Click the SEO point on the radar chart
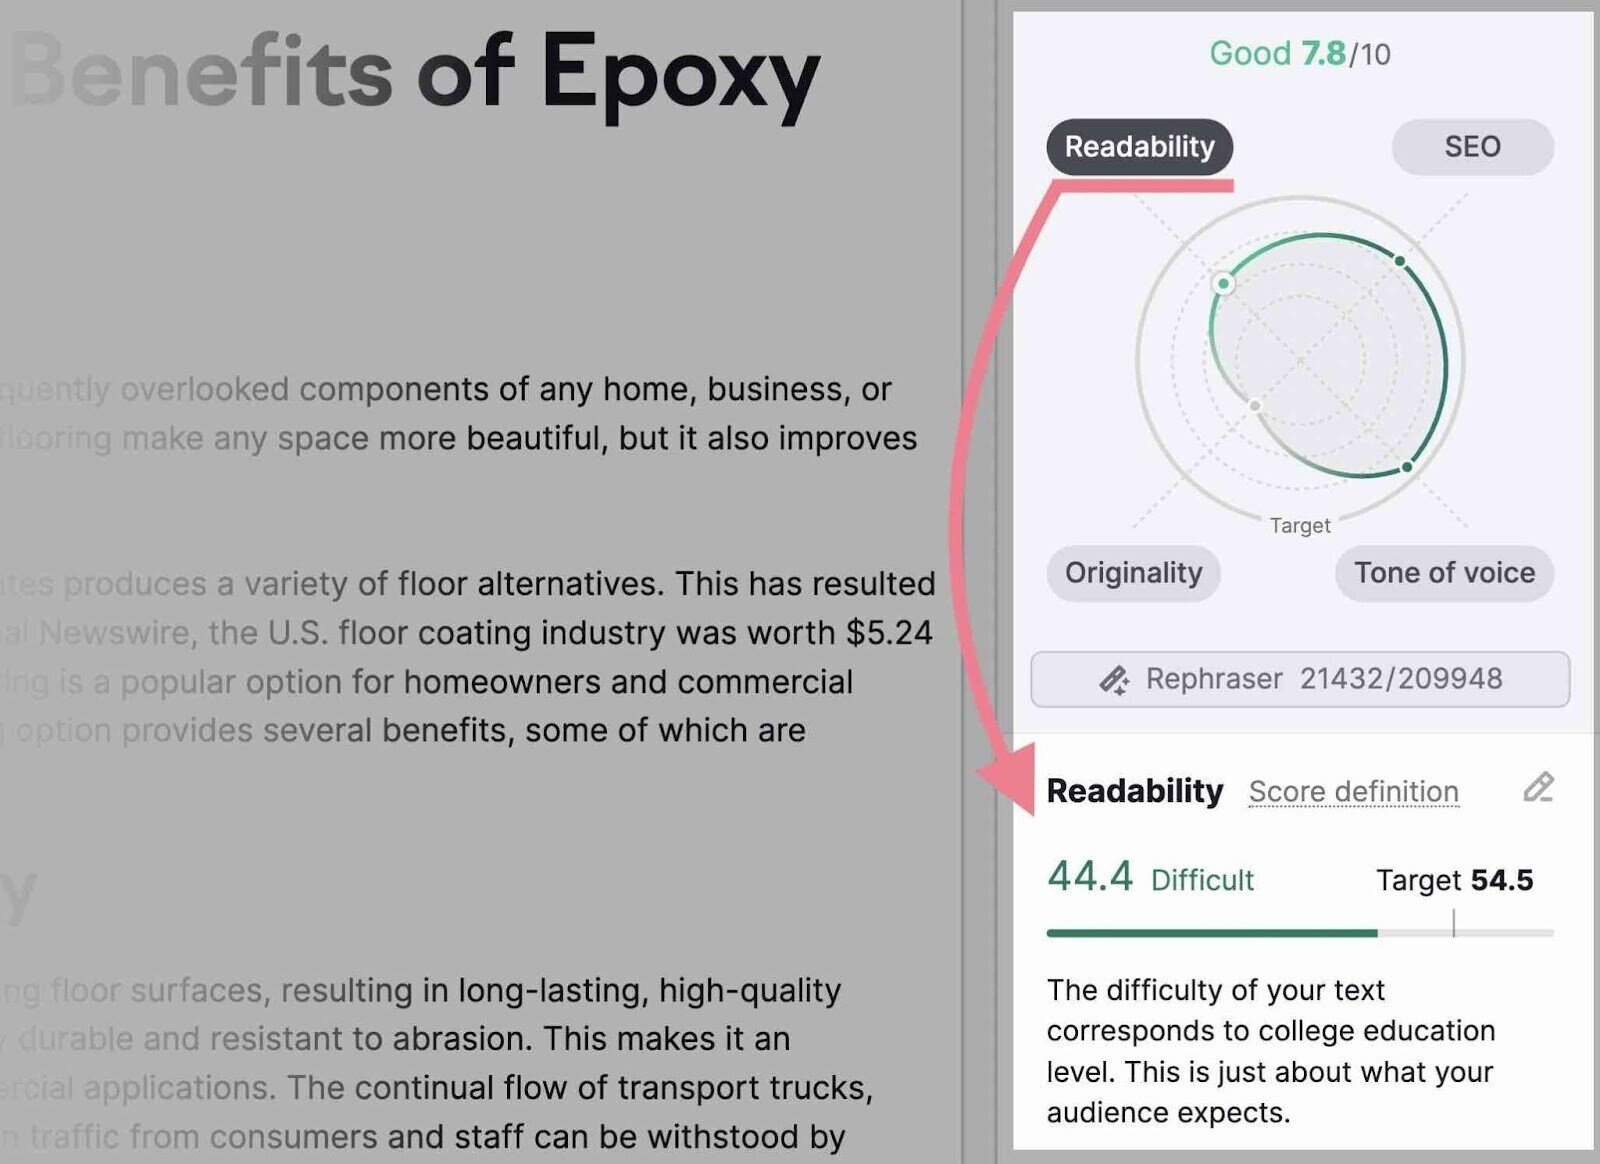 (1400, 261)
